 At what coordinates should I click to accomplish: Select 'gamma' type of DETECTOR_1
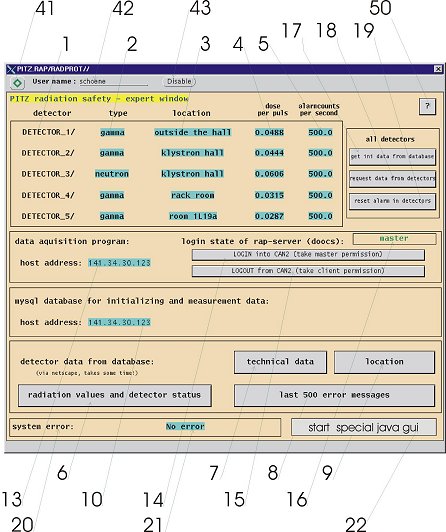click(x=112, y=132)
